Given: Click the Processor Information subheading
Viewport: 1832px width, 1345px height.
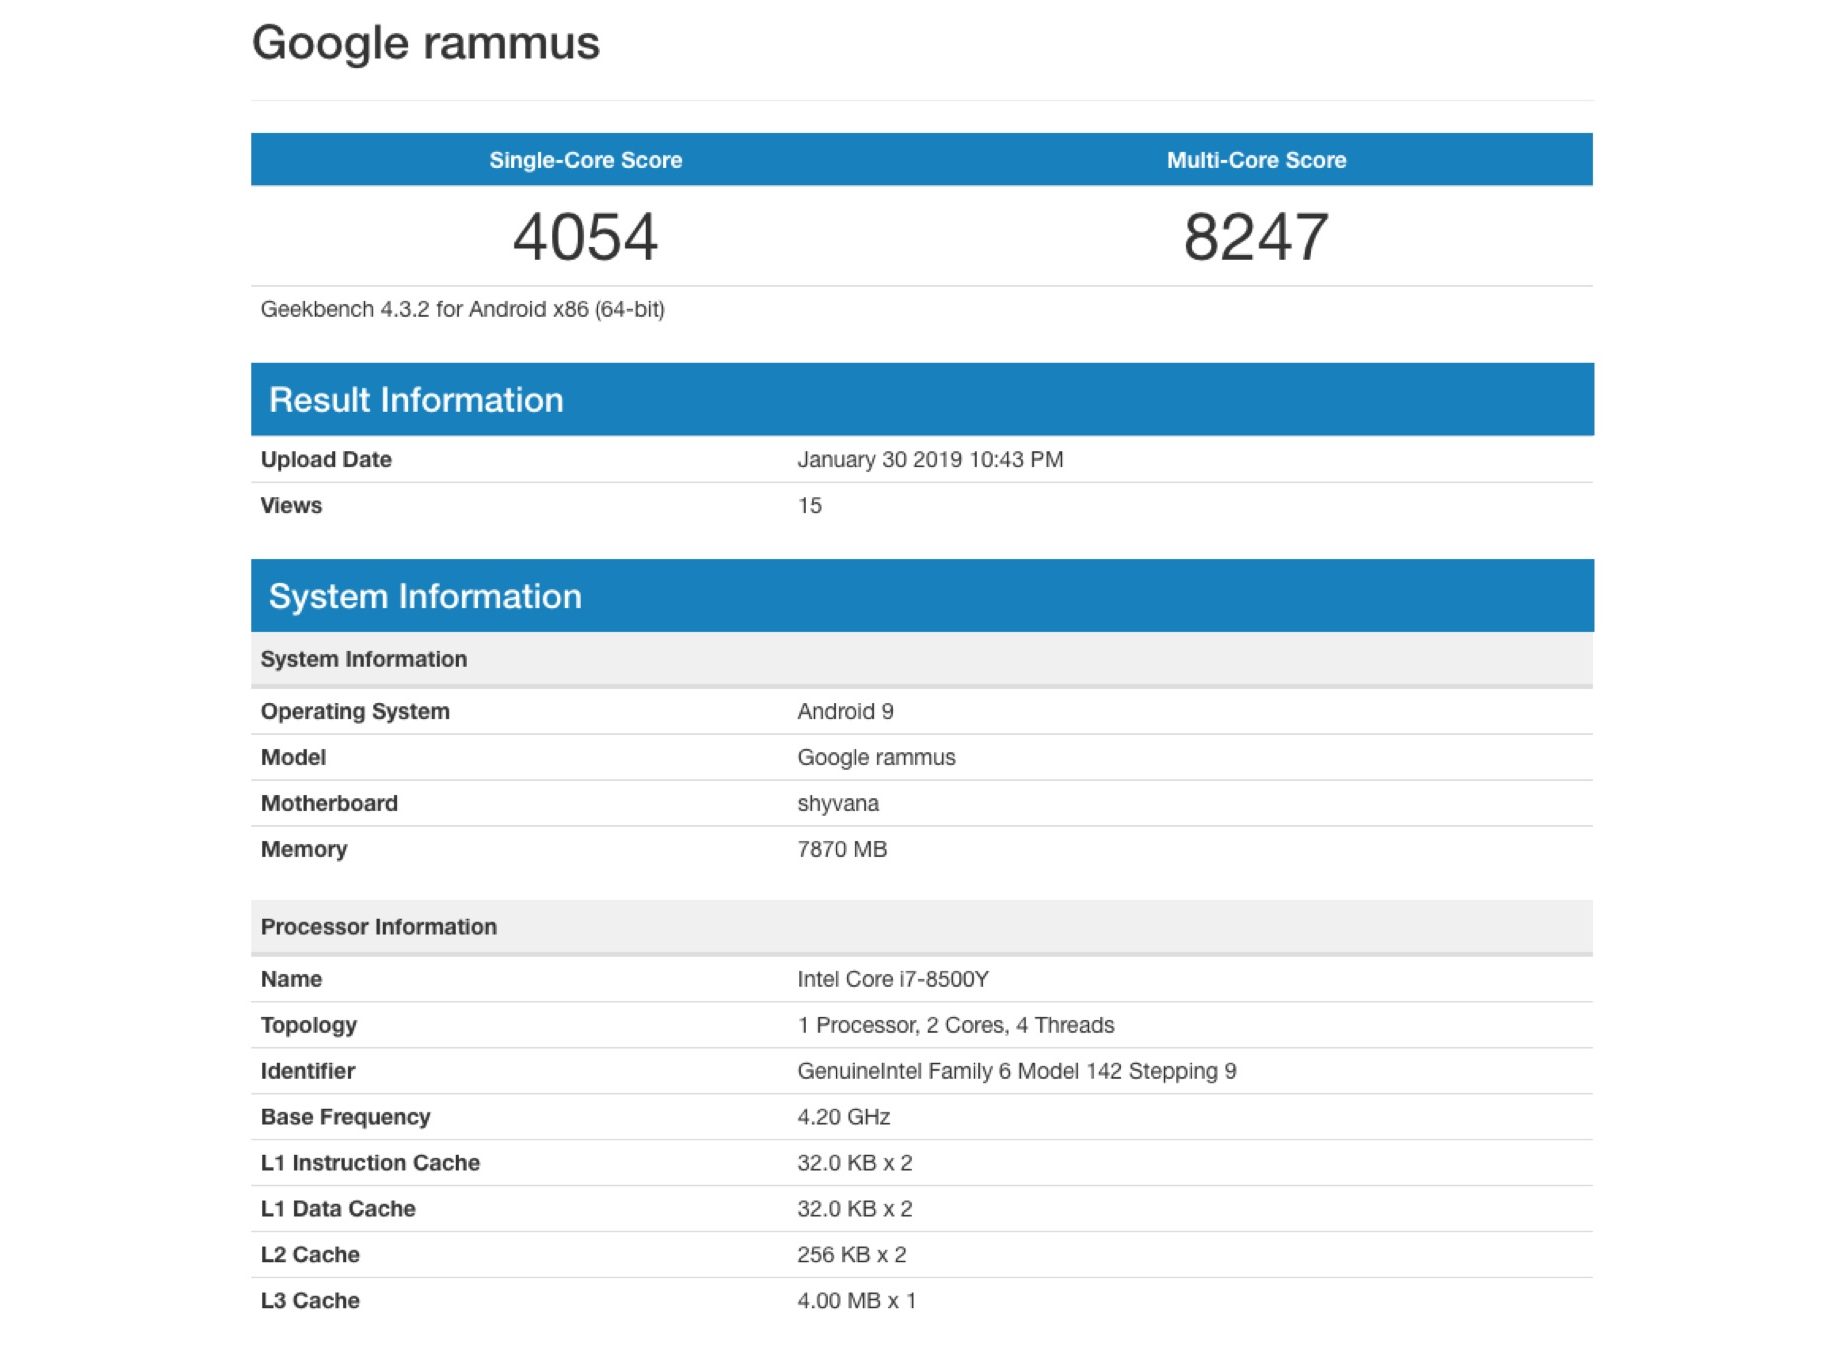Looking at the screenshot, I should (378, 927).
